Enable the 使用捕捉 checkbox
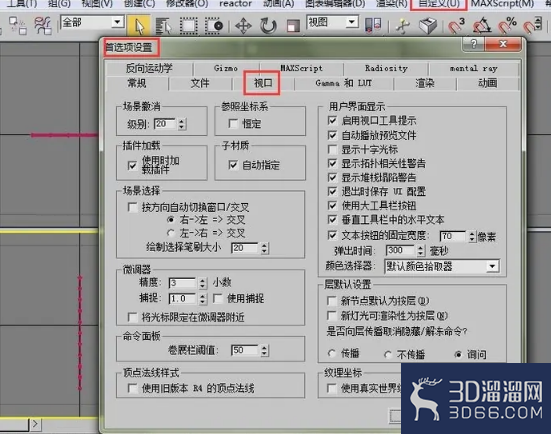The height and width of the screenshot is (434, 551). pyautogui.click(x=218, y=298)
